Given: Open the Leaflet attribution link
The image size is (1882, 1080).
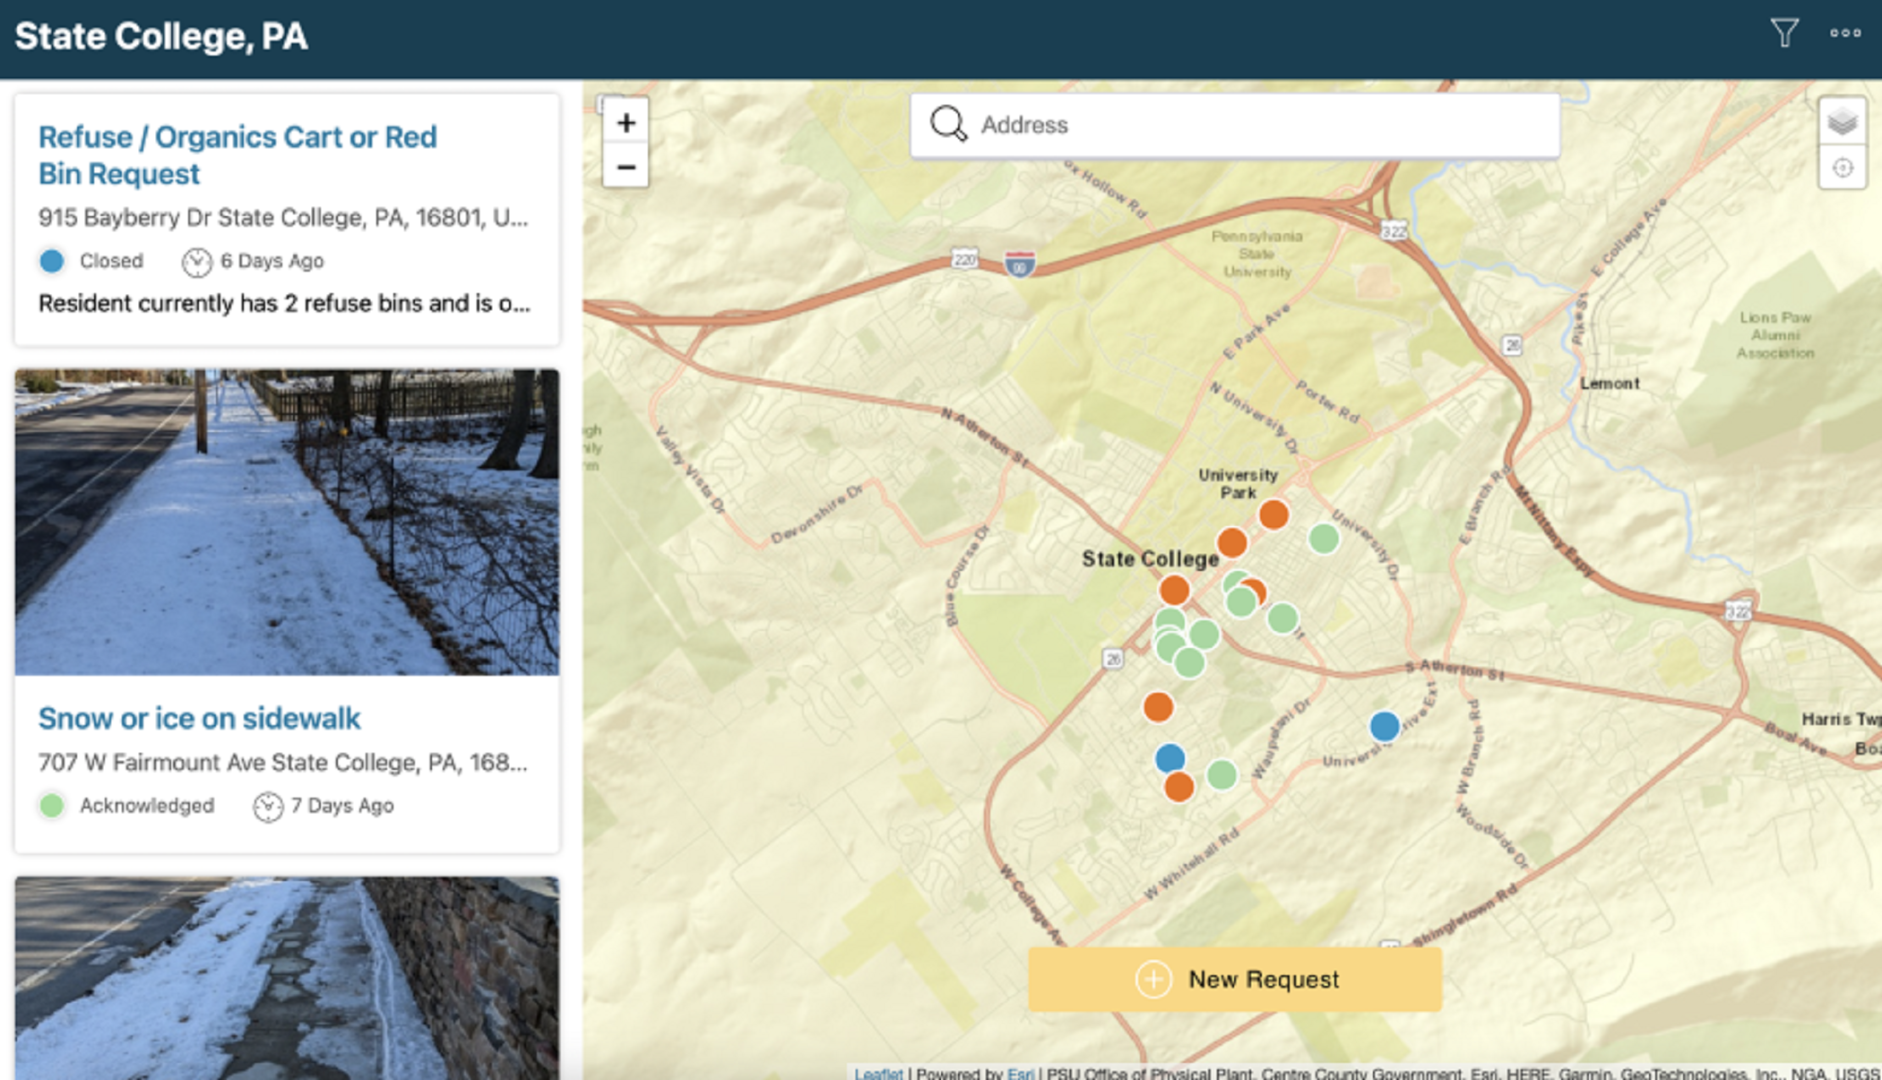Looking at the screenshot, I should (878, 1073).
